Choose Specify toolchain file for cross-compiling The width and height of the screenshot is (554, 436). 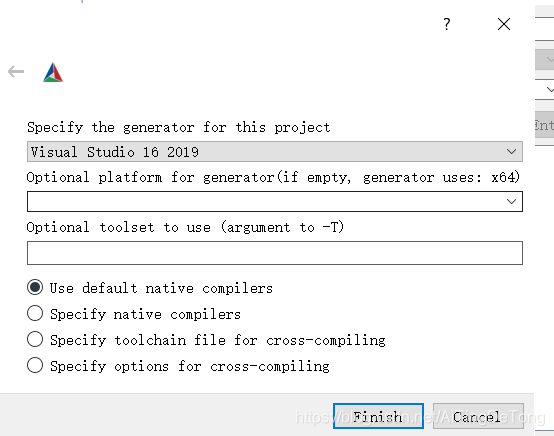point(206,340)
